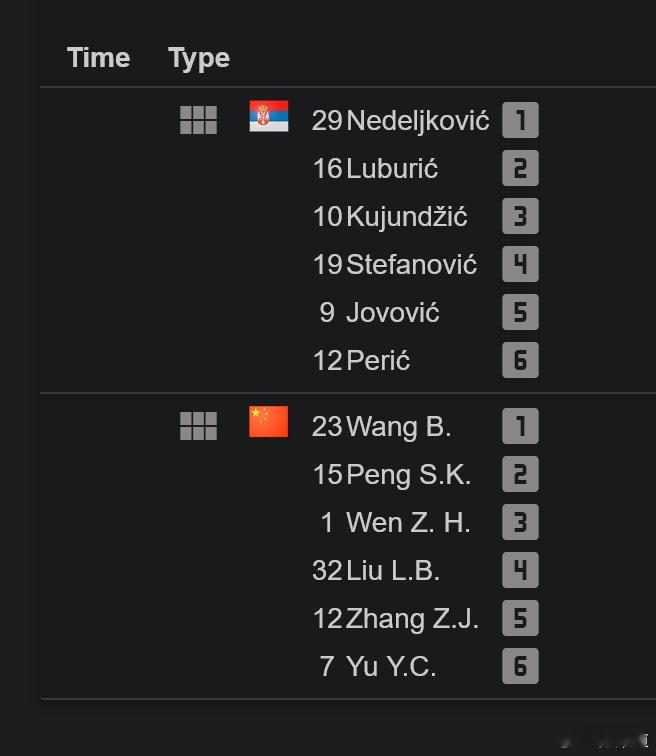The image size is (656, 756).
Task: Click the lineup grid icon for China
Action: (198, 426)
